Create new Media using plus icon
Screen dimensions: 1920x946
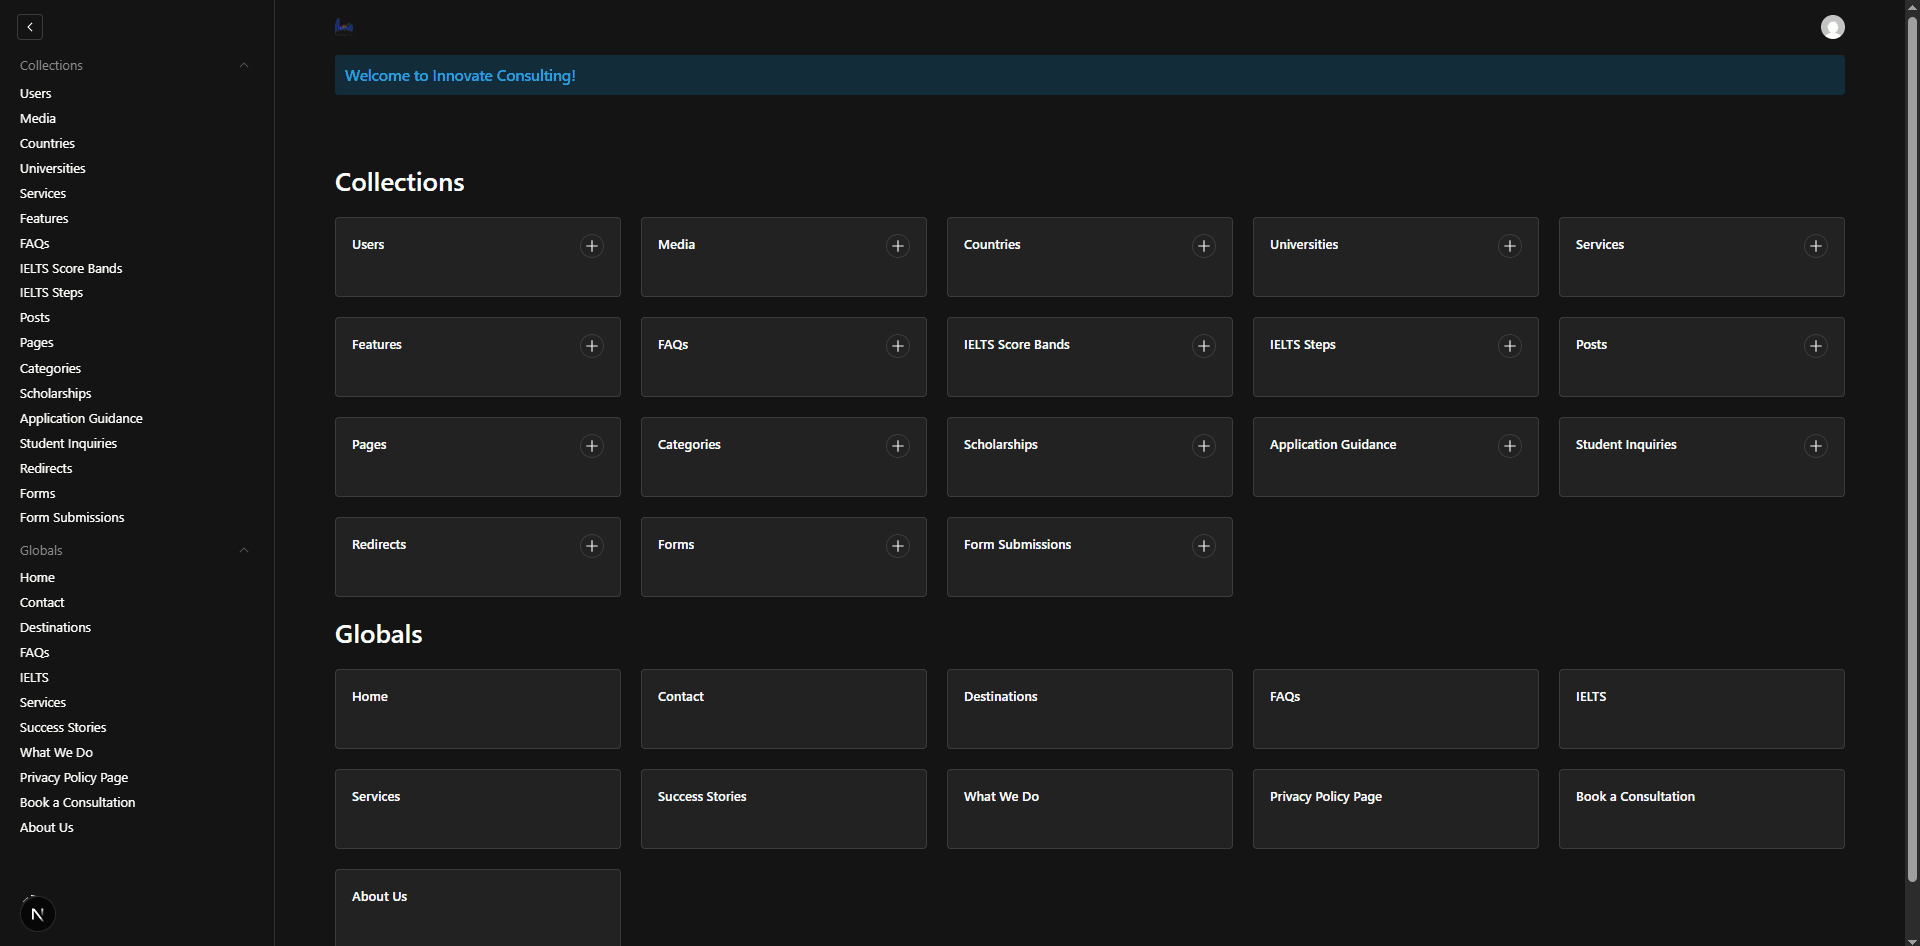tap(898, 246)
